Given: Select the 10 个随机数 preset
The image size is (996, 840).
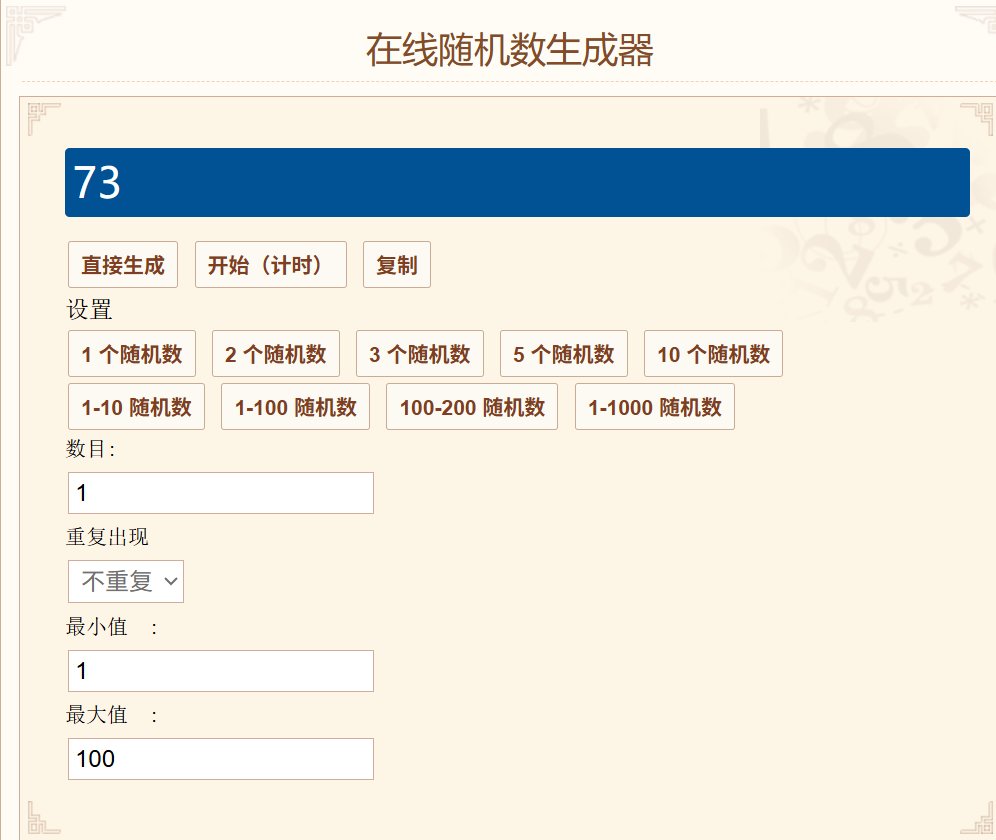Looking at the screenshot, I should tap(712, 353).
